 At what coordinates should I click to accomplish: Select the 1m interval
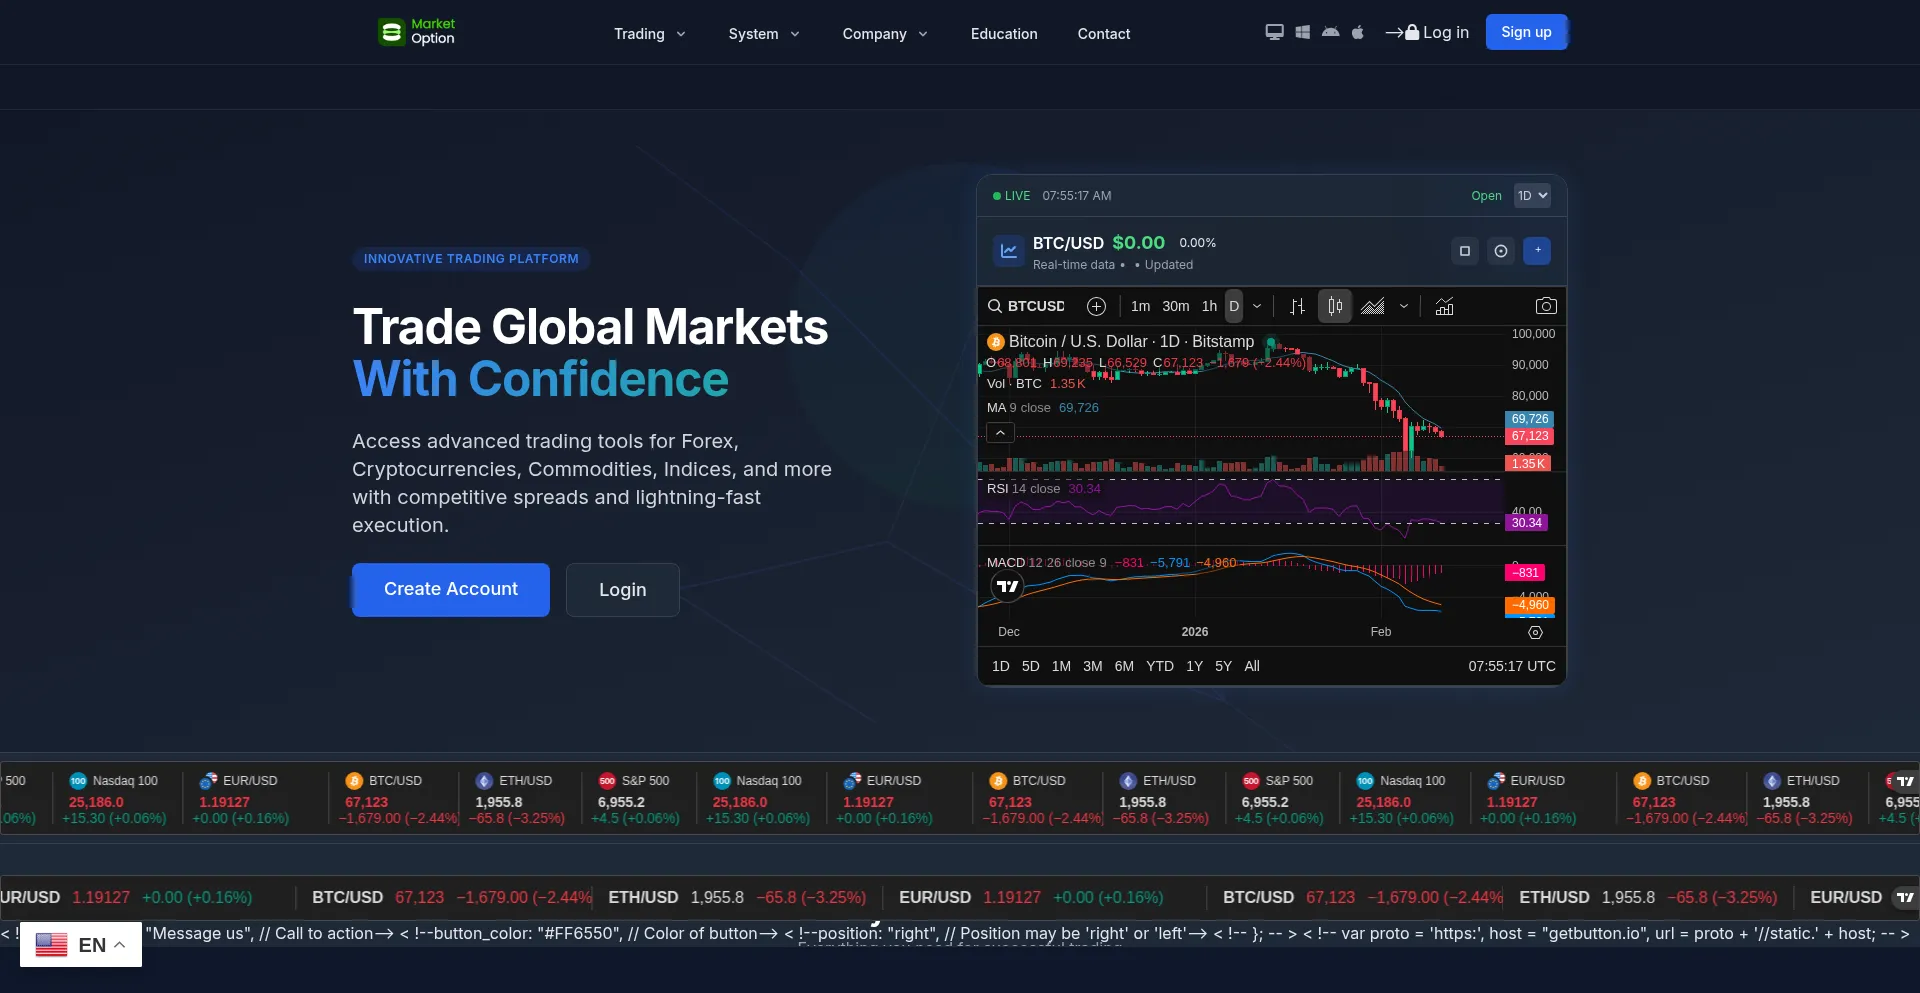coord(1140,306)
